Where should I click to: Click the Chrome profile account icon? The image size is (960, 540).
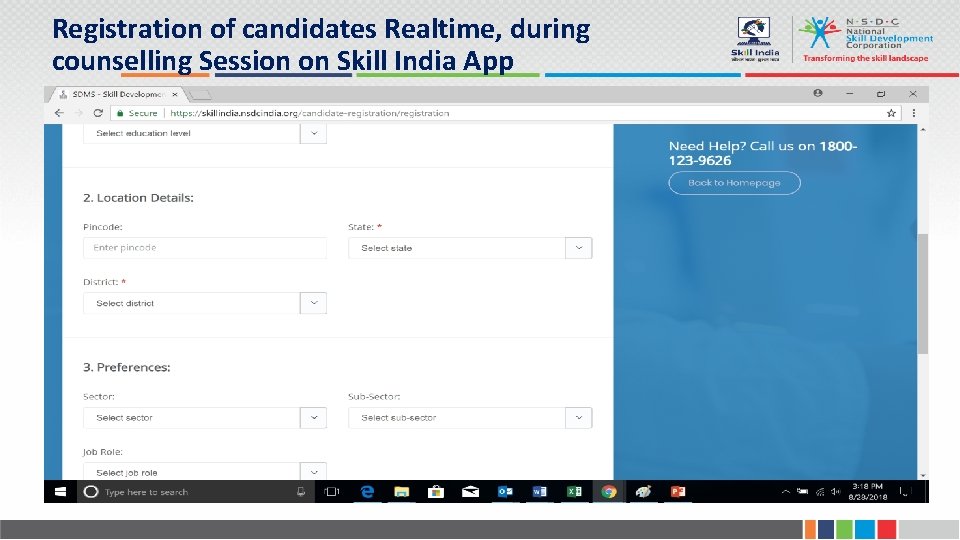coord(818,93)
